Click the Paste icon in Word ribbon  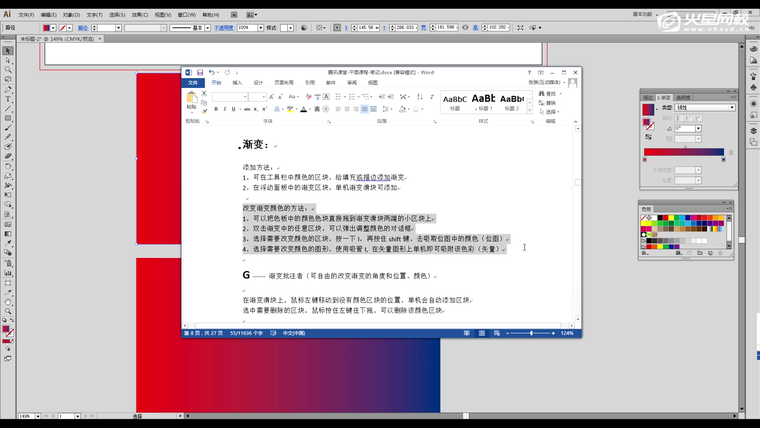[x=192, y=99]
